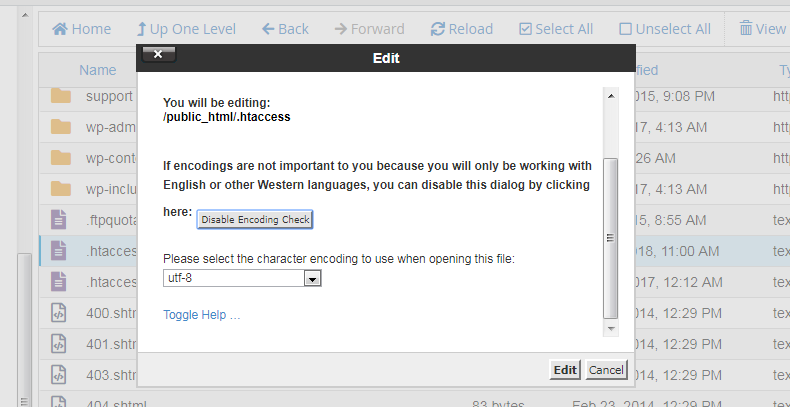Sort files by the Name column header

pyautogui.click(x=98, y=70)
